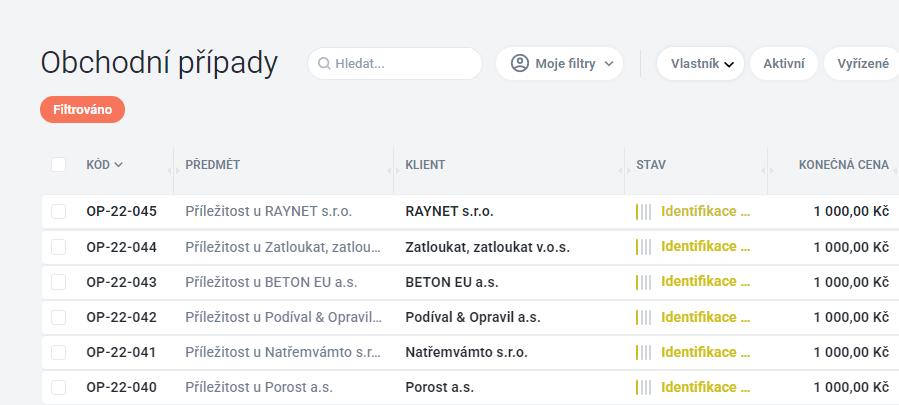Open client link Zatloukat, zatloukat v.o.s.
Screen dimensions: 899x405
tap(487, 247)
